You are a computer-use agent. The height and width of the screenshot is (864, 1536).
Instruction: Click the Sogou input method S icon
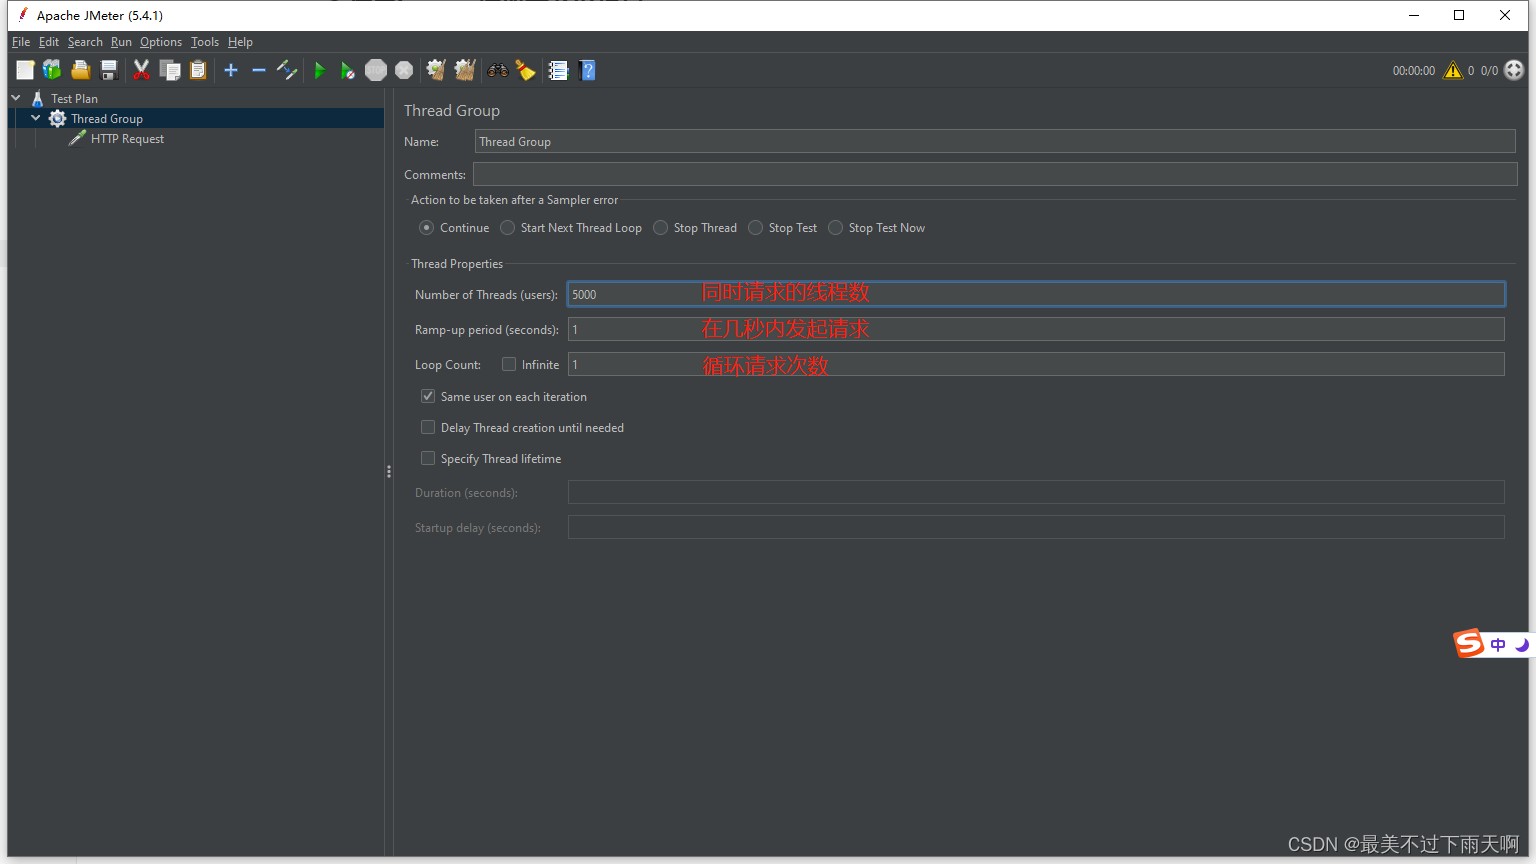tap(1469, 643)
